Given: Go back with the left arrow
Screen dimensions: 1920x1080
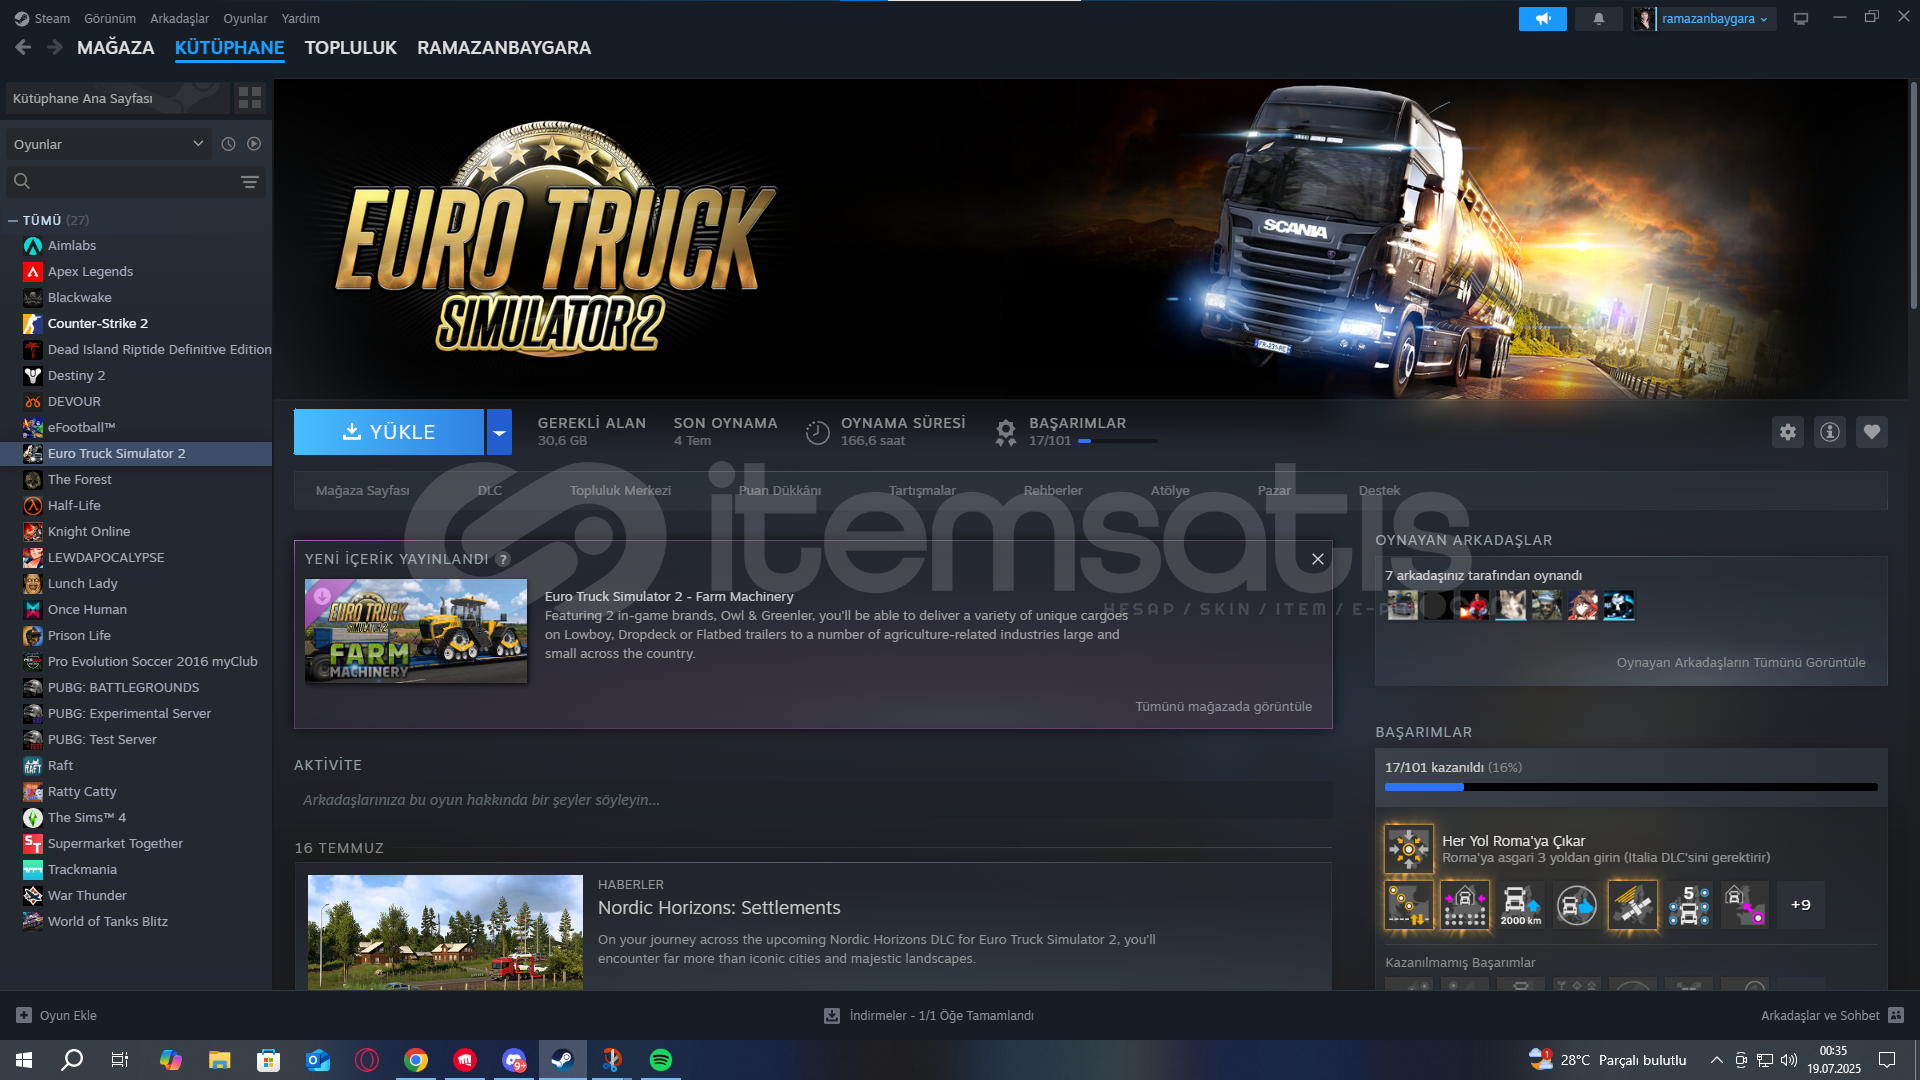Looking at the screenshot, I should click(x=23, y=47).
